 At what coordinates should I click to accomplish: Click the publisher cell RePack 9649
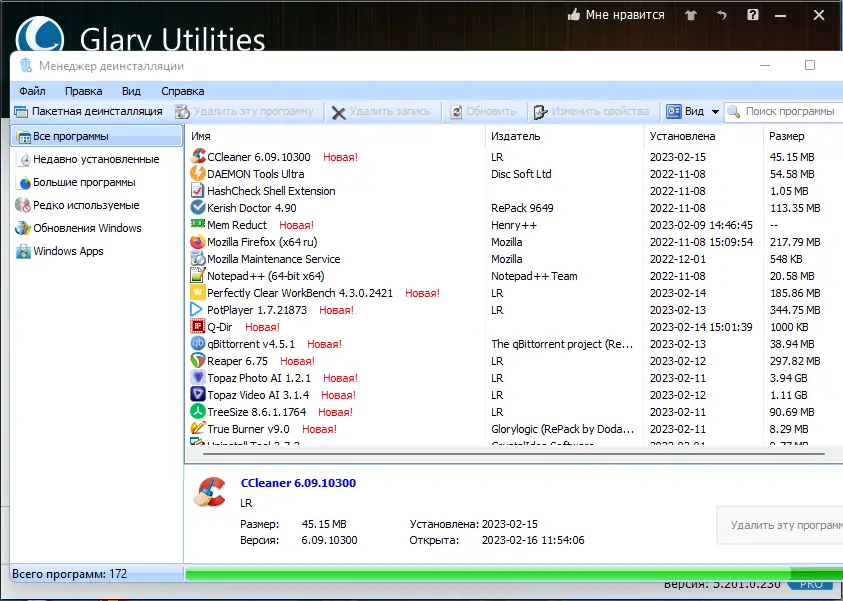click(x=522, y=208)
